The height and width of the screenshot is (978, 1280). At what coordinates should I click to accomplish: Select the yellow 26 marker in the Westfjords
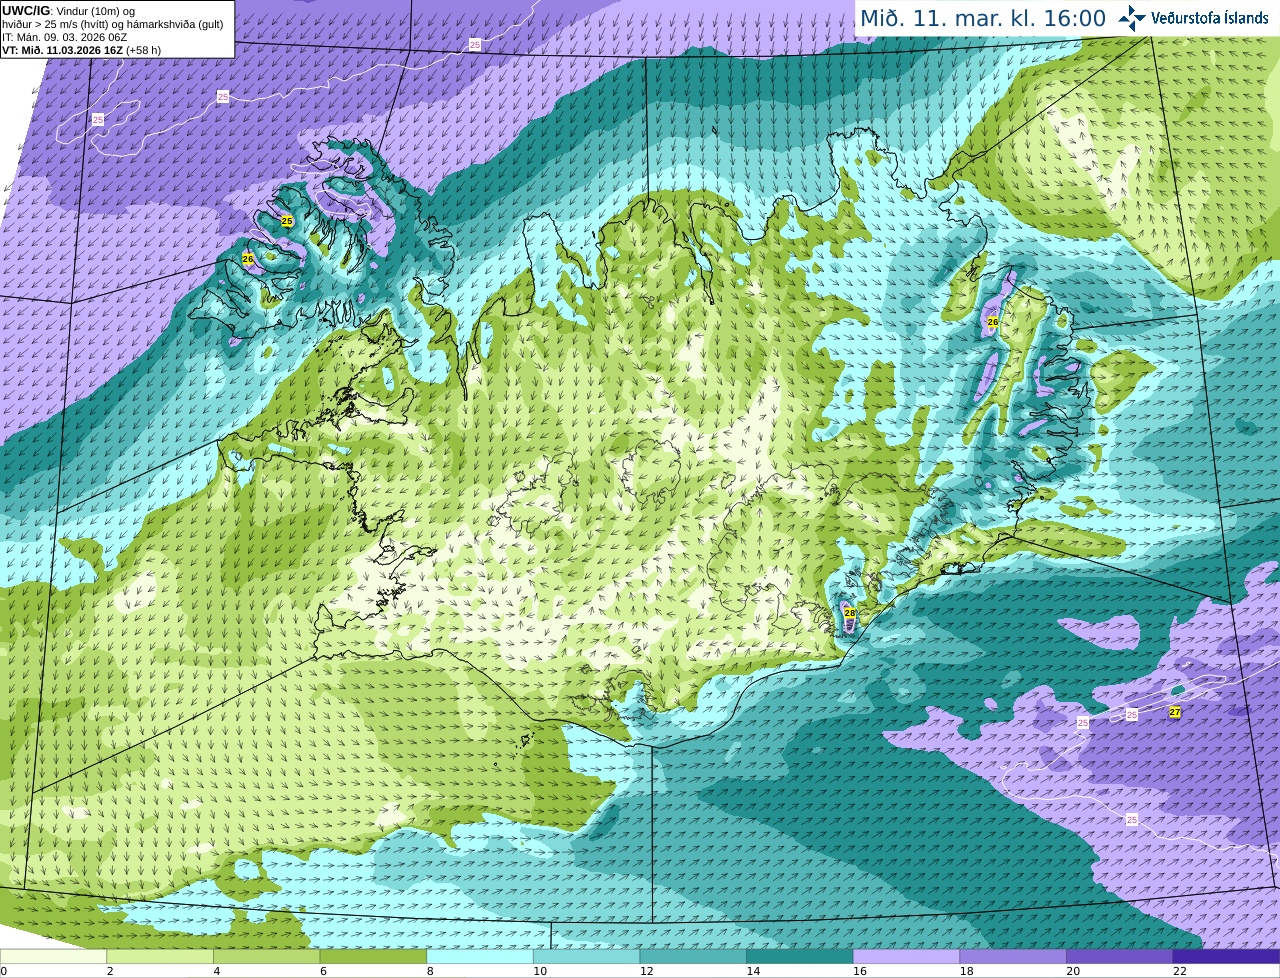[x=248, y=259]
